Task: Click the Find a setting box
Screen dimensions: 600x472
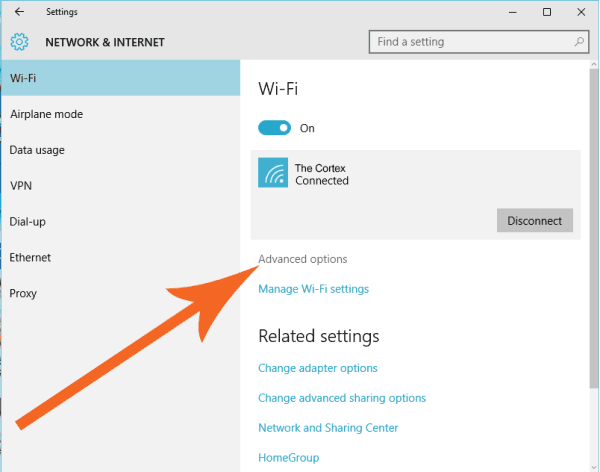Action: pyautogui.click(x=479, y=42)
